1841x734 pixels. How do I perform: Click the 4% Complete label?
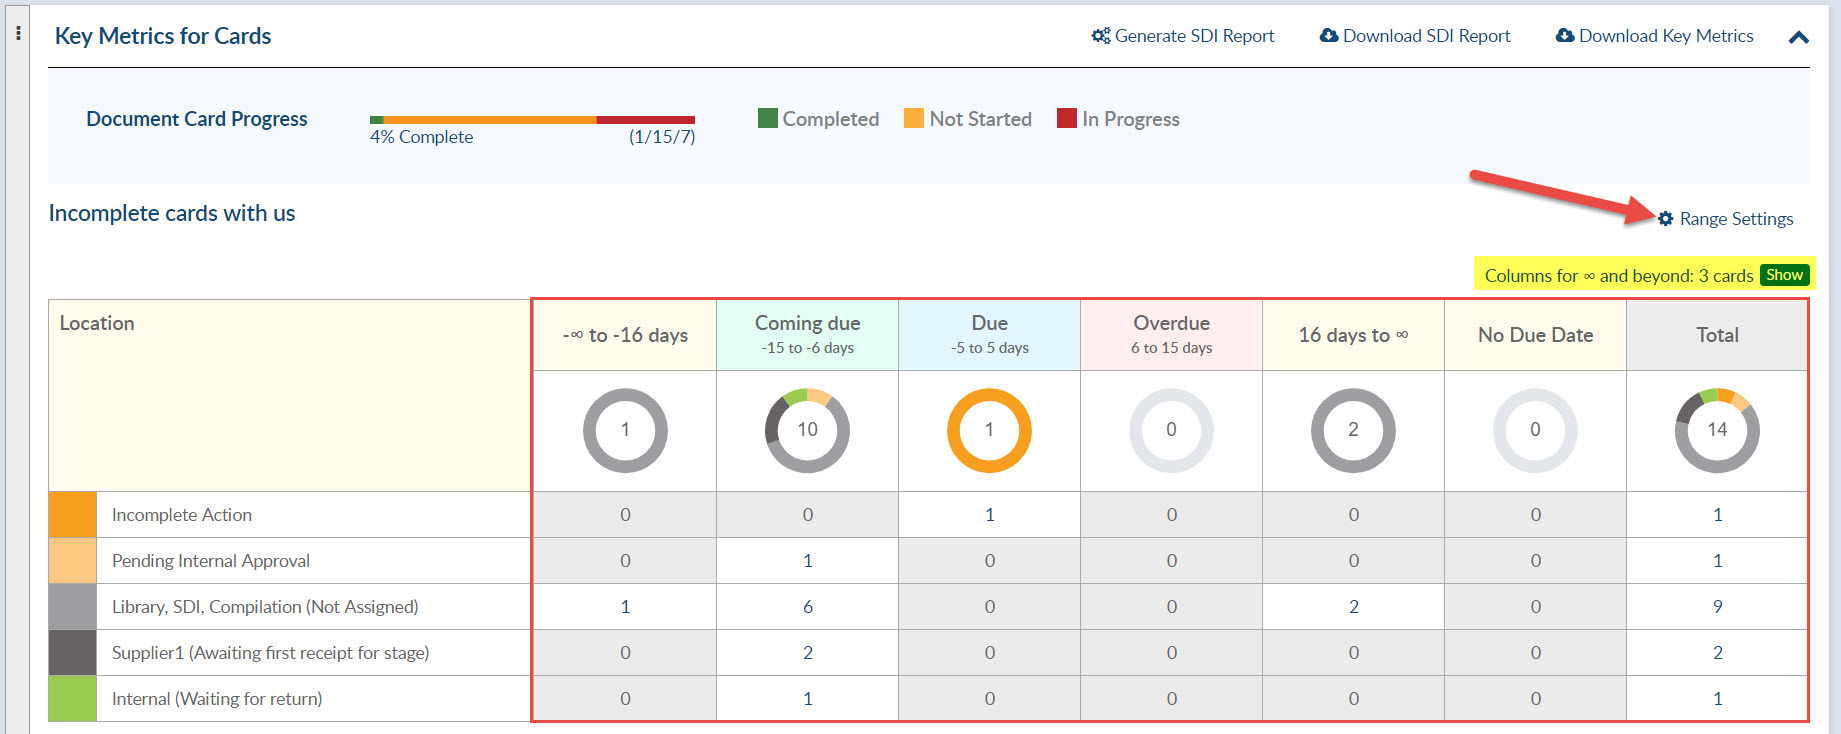[421, 137]
